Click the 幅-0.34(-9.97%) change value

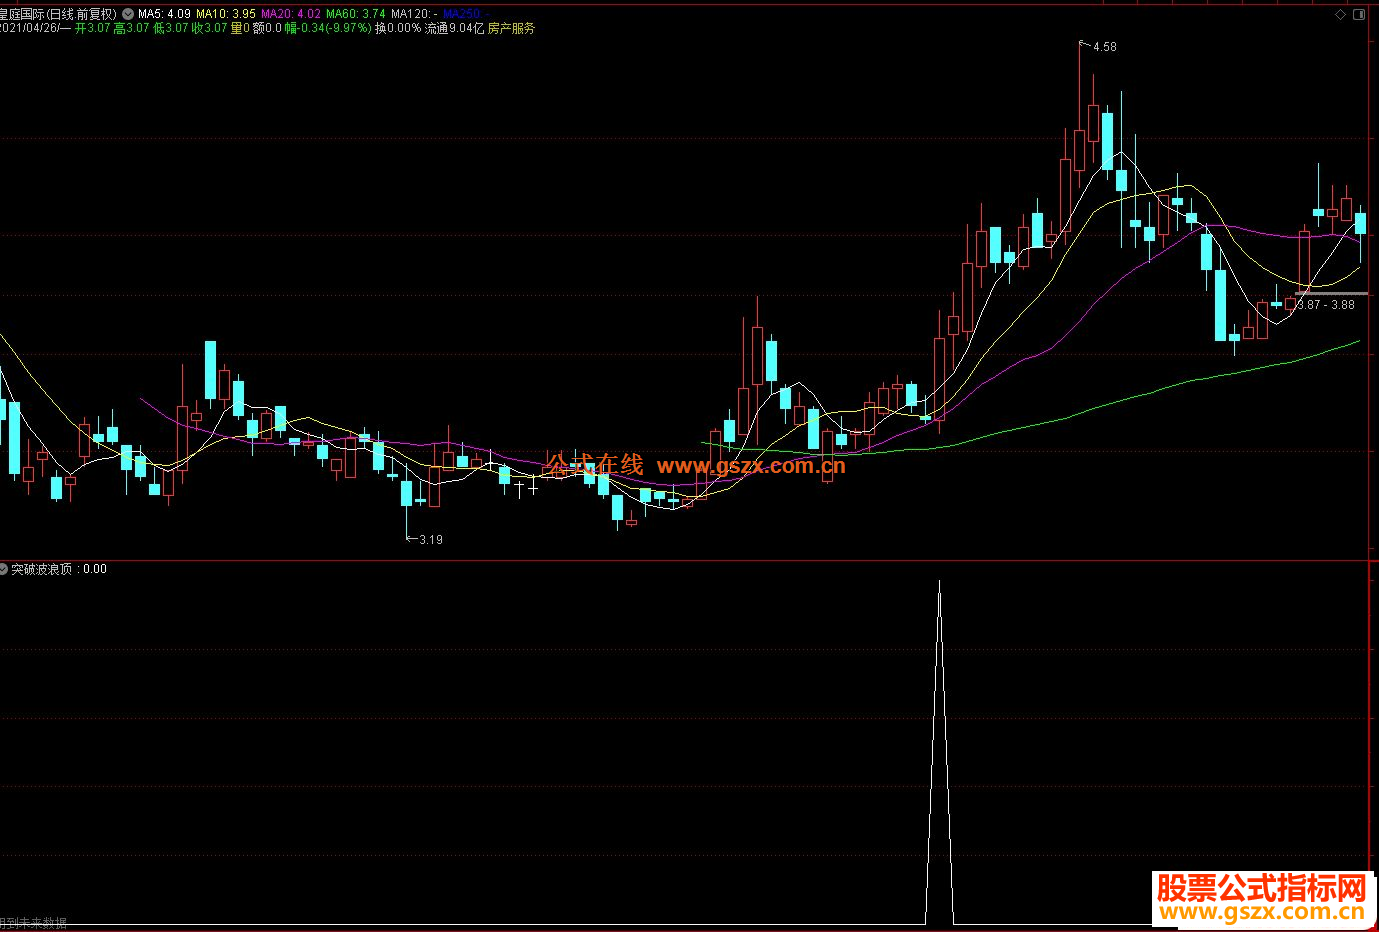[x=328, y=29]
